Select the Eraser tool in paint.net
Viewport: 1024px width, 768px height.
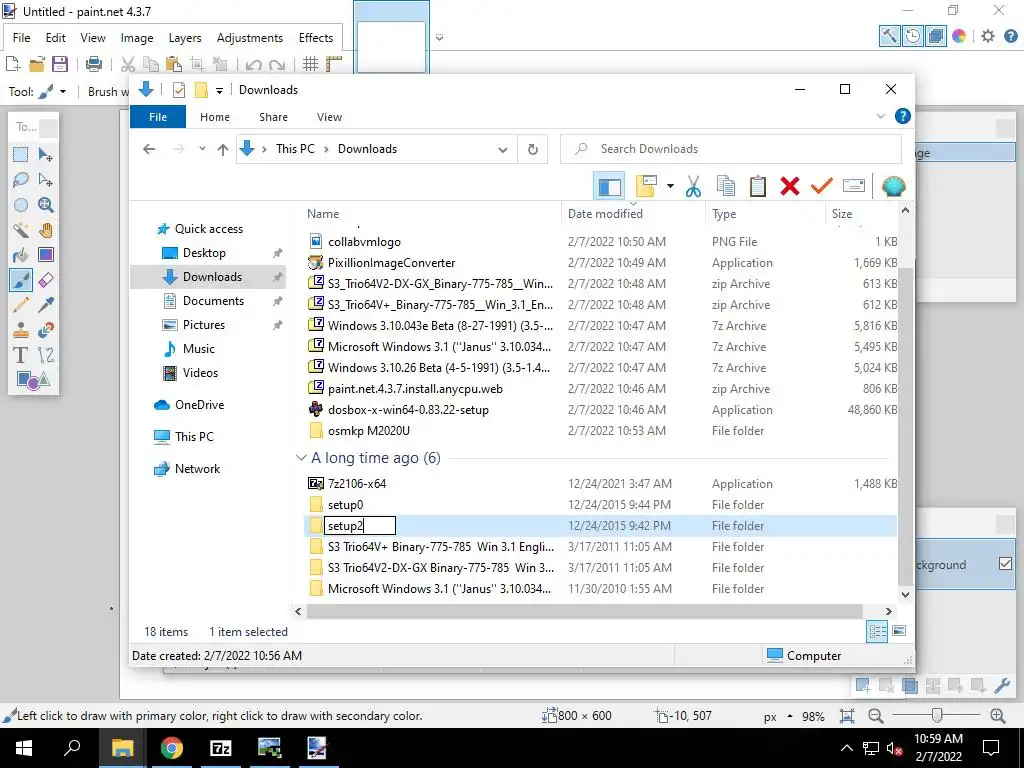(46, 280)
